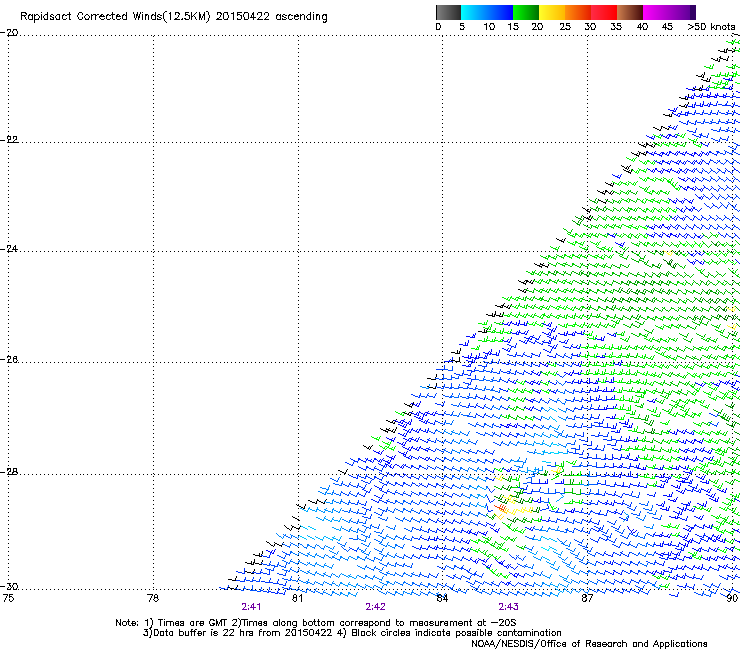Pick the red 30-35 knots legend segment
This screenshot has width=740, height=650.
tap(604, 12)
